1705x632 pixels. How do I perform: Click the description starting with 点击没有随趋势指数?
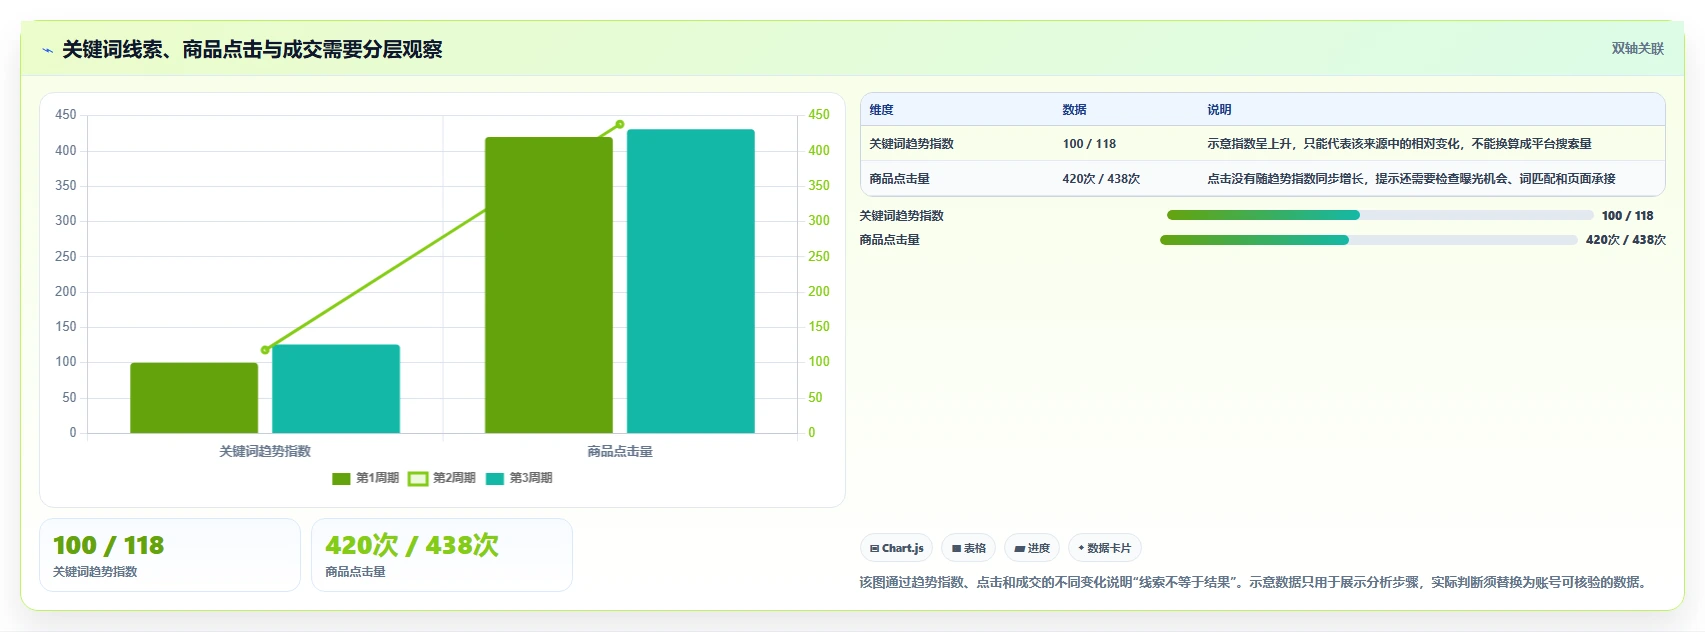tap(1411, 179)
